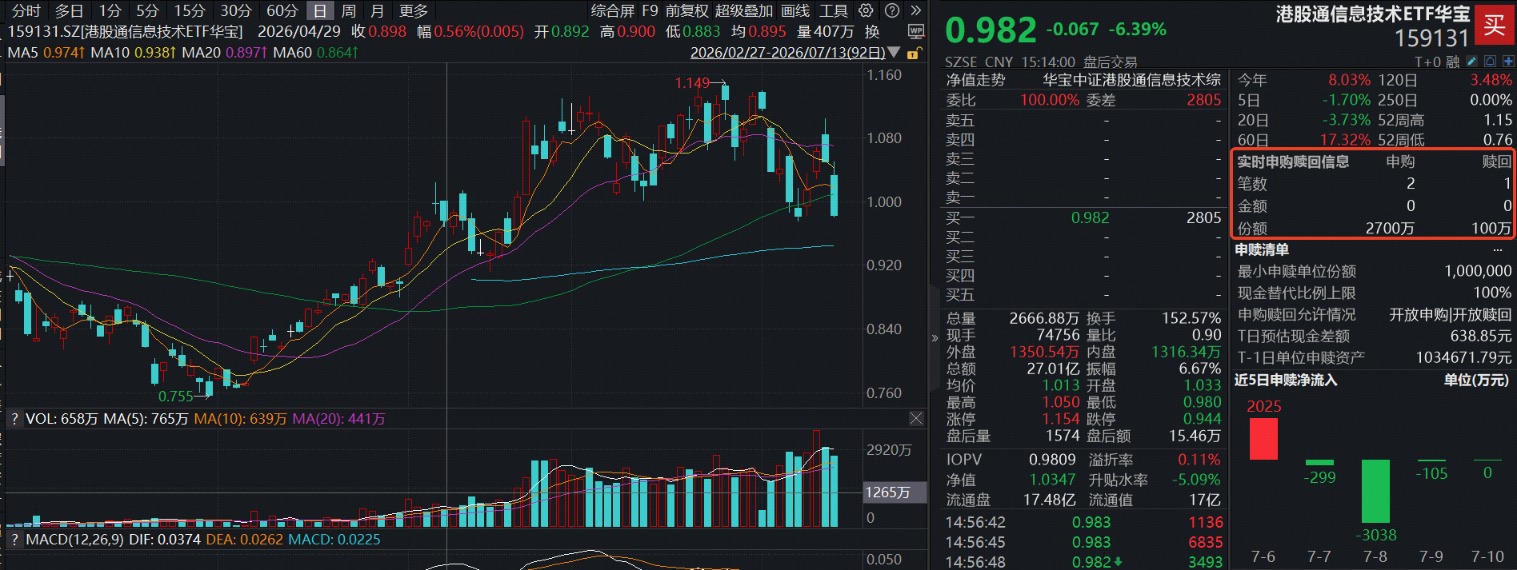
Task: Open the date range dropdown triangle
Action: (893, 52)
